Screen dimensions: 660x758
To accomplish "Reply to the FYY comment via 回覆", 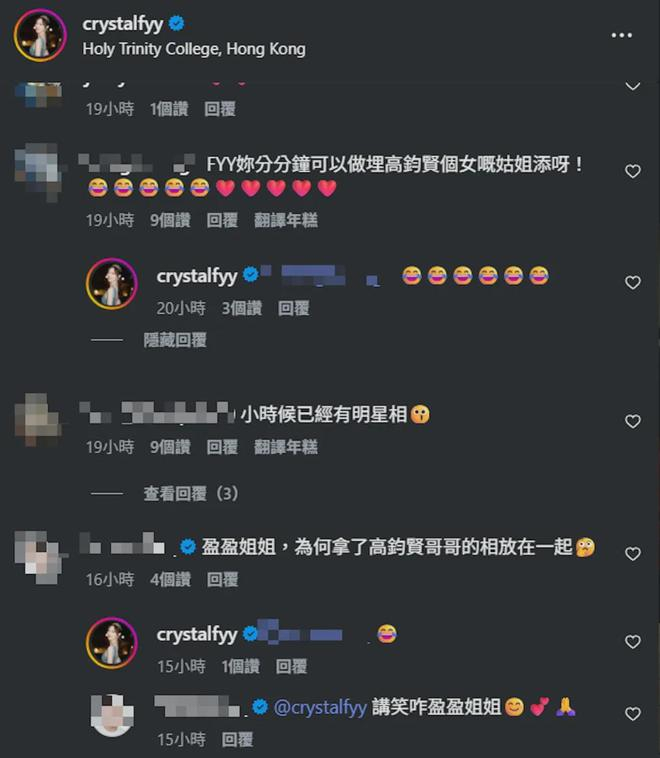I will 222,220.
